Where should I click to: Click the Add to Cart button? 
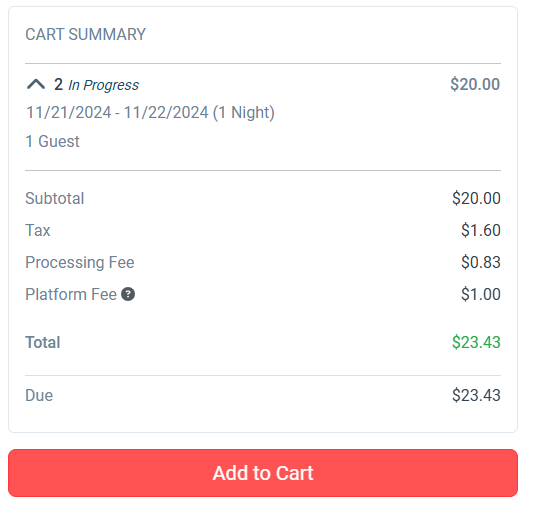(x=263, y=473)
